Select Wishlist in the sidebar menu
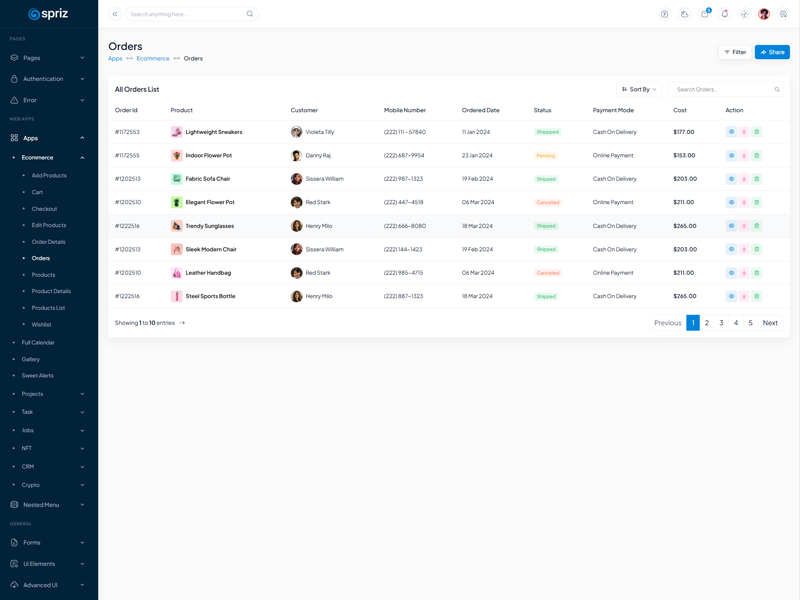The width and height of the screenshot is (800, 600). [x=41, y=325]
